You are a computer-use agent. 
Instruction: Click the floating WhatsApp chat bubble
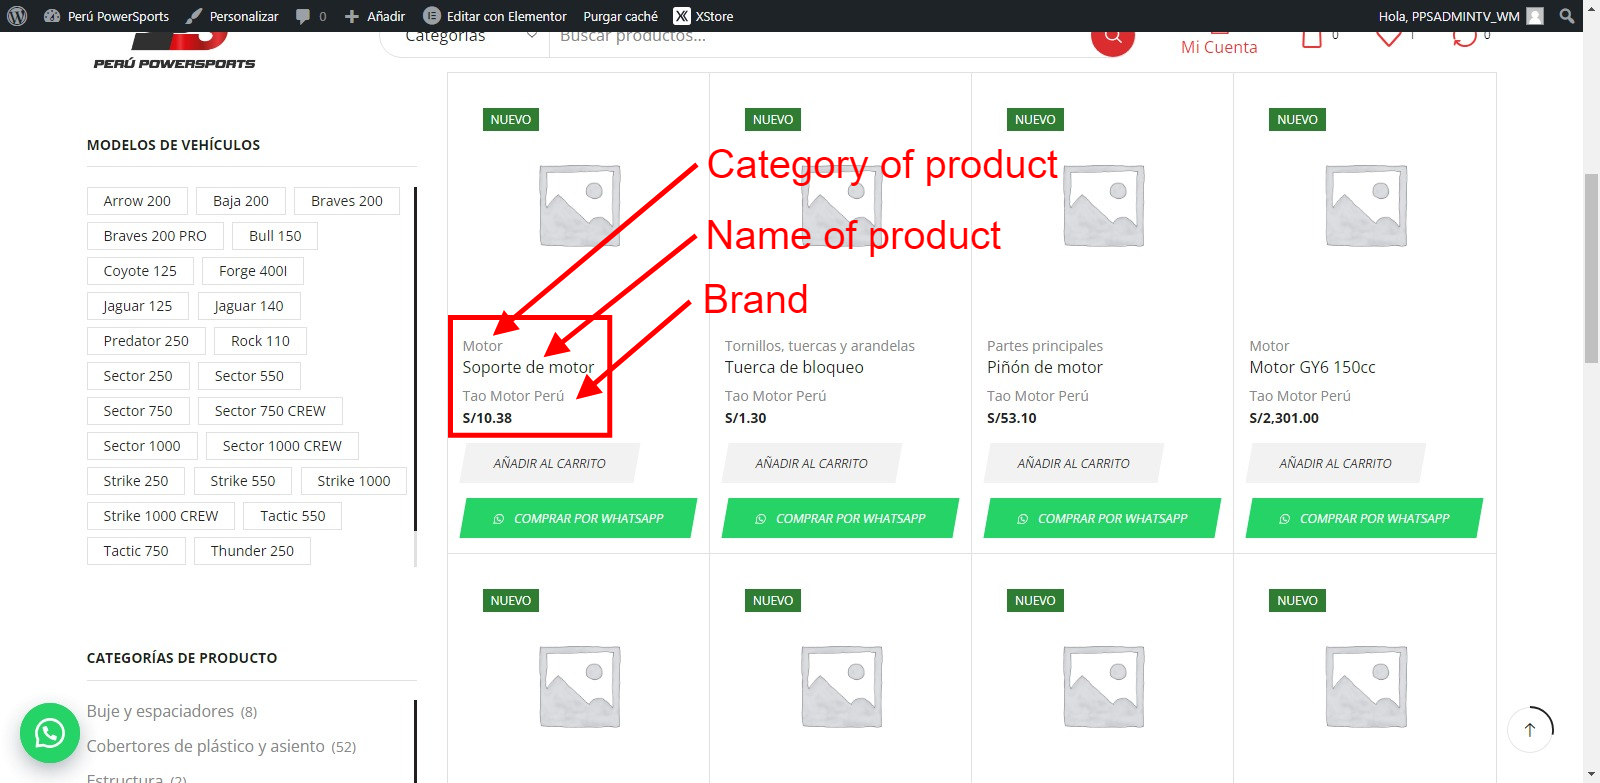point(50,733)
